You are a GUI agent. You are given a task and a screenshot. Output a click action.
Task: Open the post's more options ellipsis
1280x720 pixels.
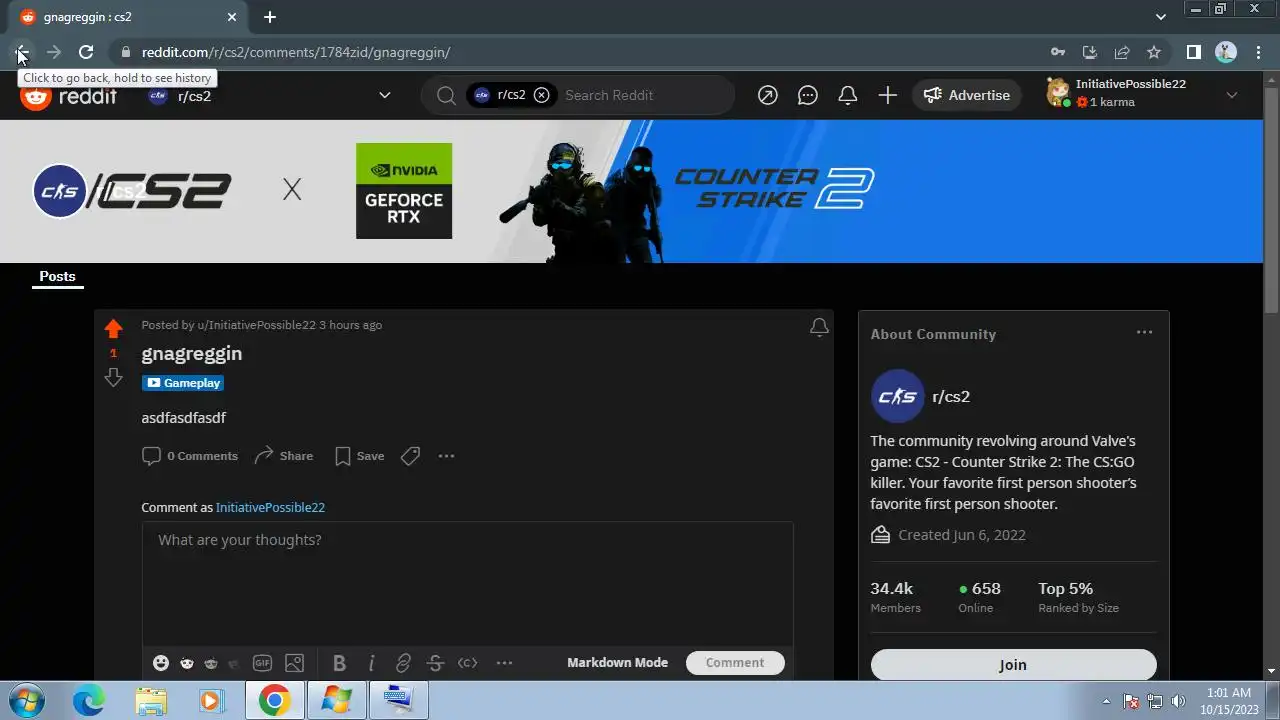click(446, 456)
